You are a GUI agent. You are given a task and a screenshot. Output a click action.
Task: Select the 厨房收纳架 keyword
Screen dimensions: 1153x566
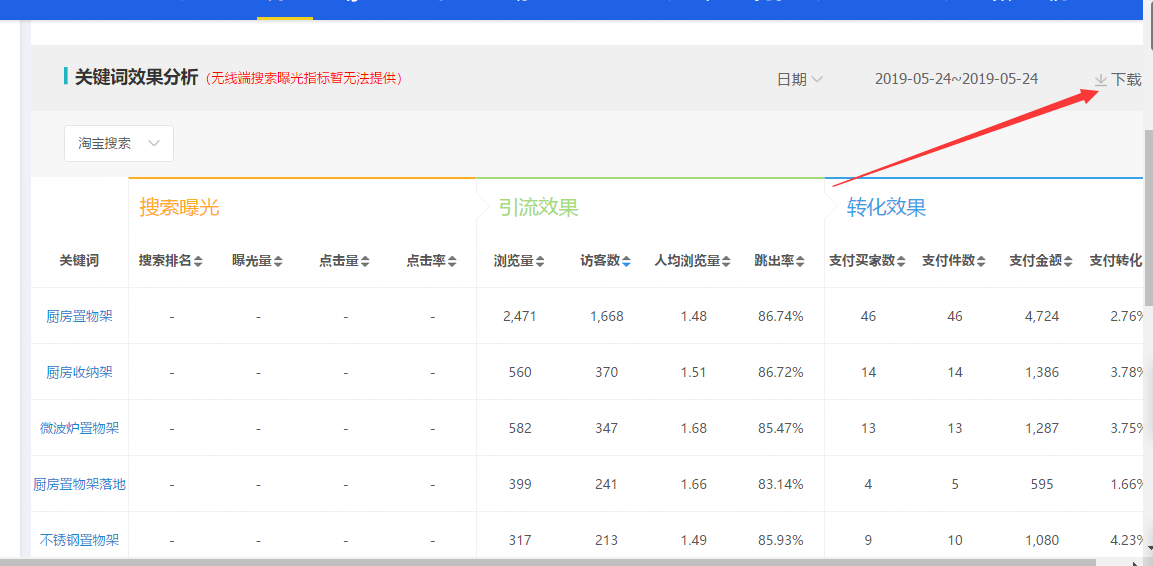(79, 372)
